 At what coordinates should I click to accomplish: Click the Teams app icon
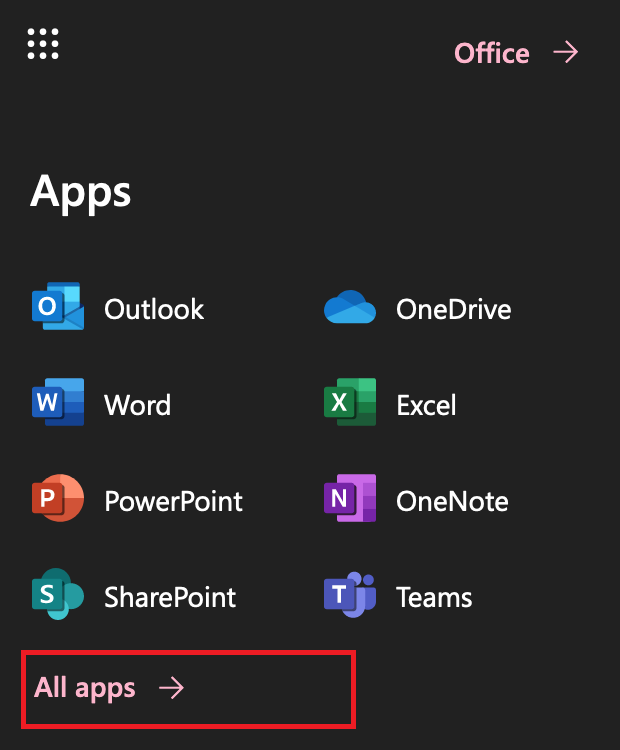pos(350,595)
